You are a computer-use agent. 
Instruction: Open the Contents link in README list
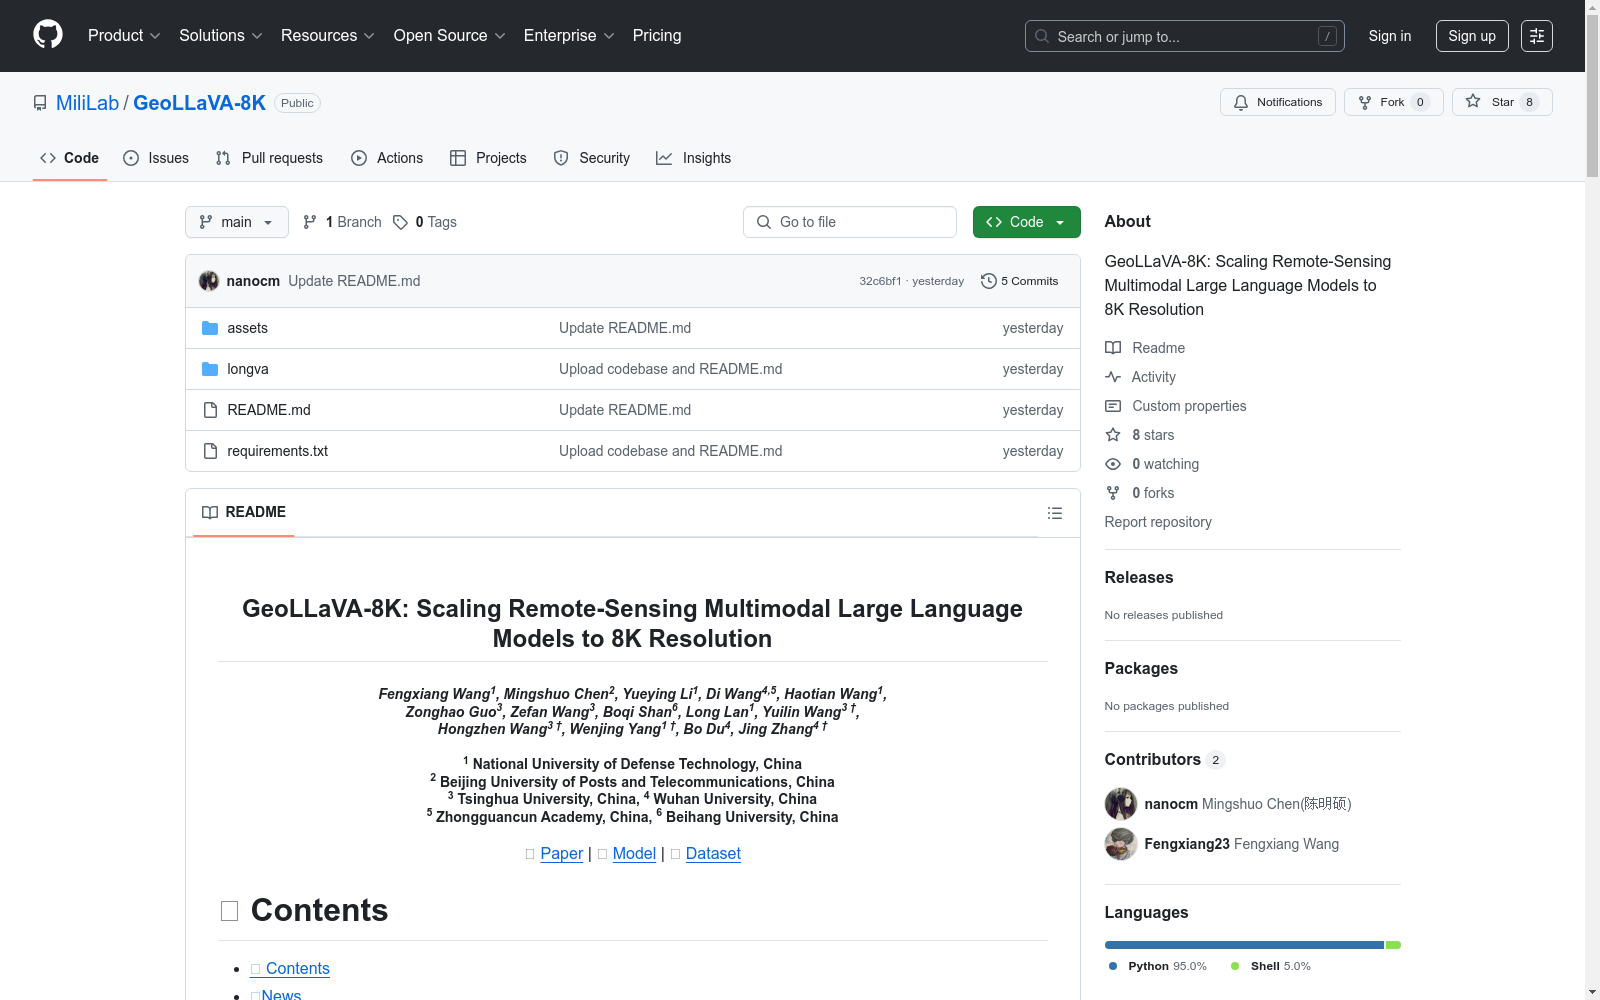click(290, 968)
